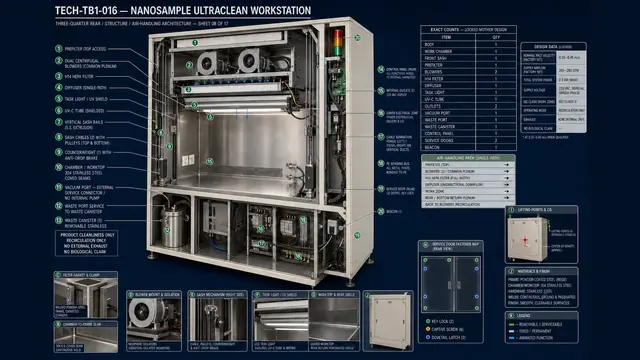The image size is (640, 360).
Task: Click callout badge 8 beside Sash Cables label
Action: tap(59, 137)
